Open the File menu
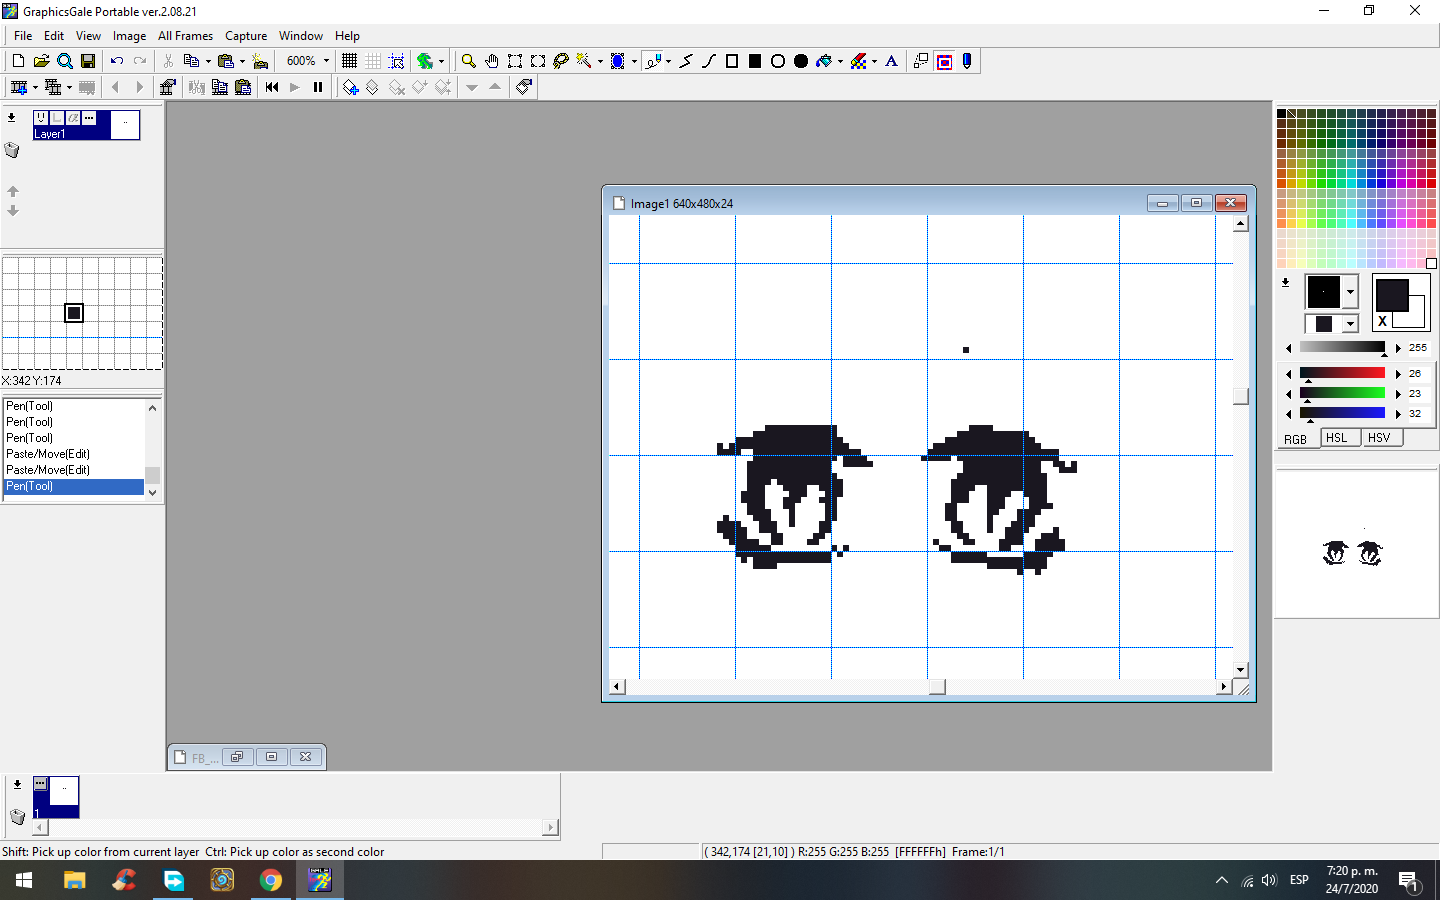Viewport: 1440px width, 900px height. [23, 36]
